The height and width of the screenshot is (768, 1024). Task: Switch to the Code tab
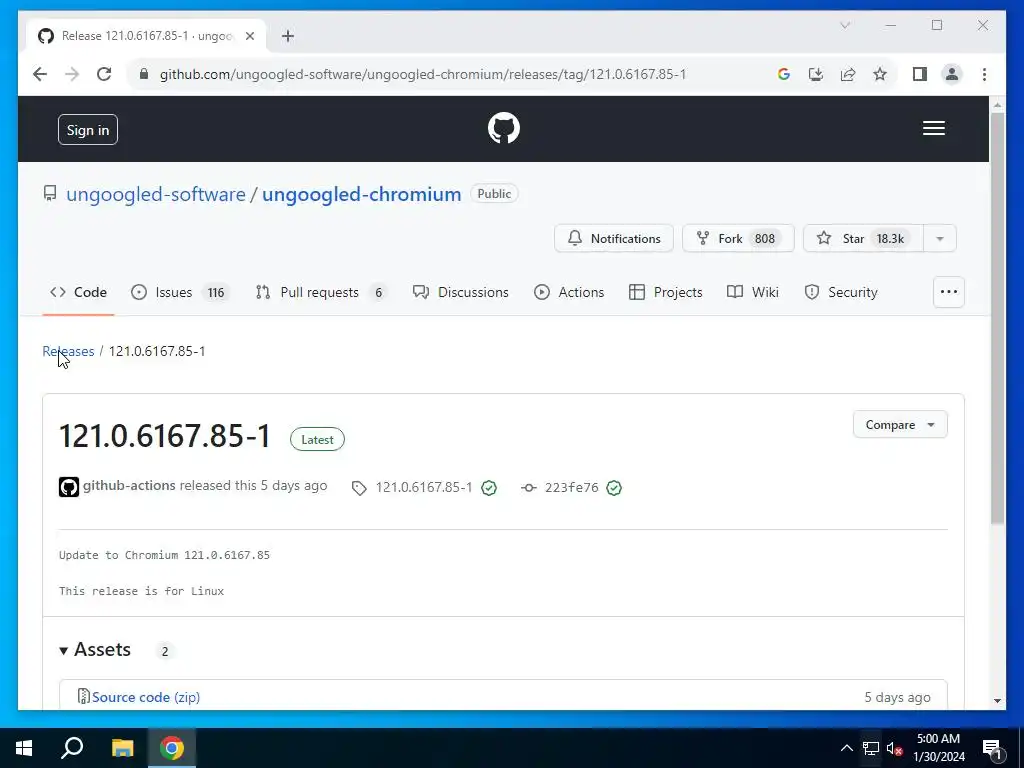coord(78,293)
